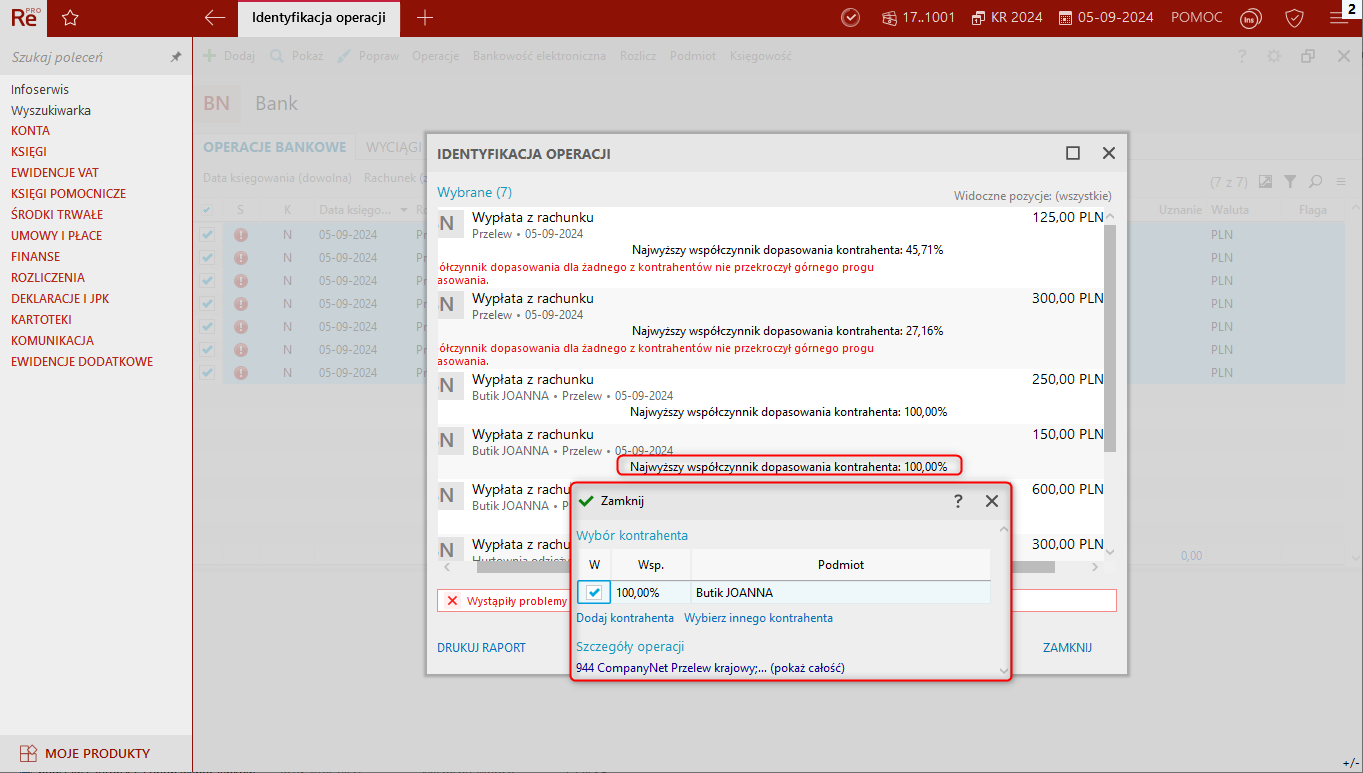The width and height of the screenshot is (1363, 773).
Task: Click help question mark in contractor popup
Action: pyautogui.click(x=958, y=501)
